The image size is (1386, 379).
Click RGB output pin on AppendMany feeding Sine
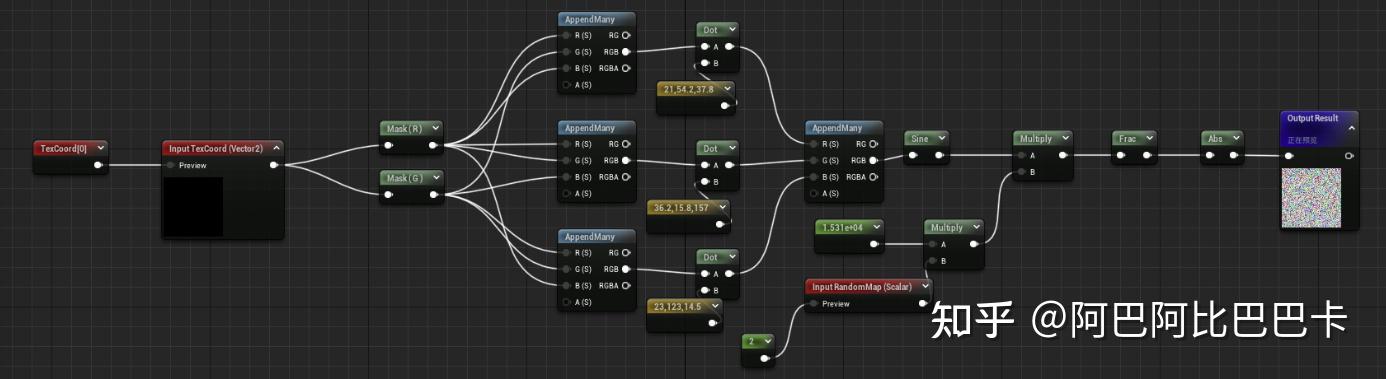pos(874,160)
